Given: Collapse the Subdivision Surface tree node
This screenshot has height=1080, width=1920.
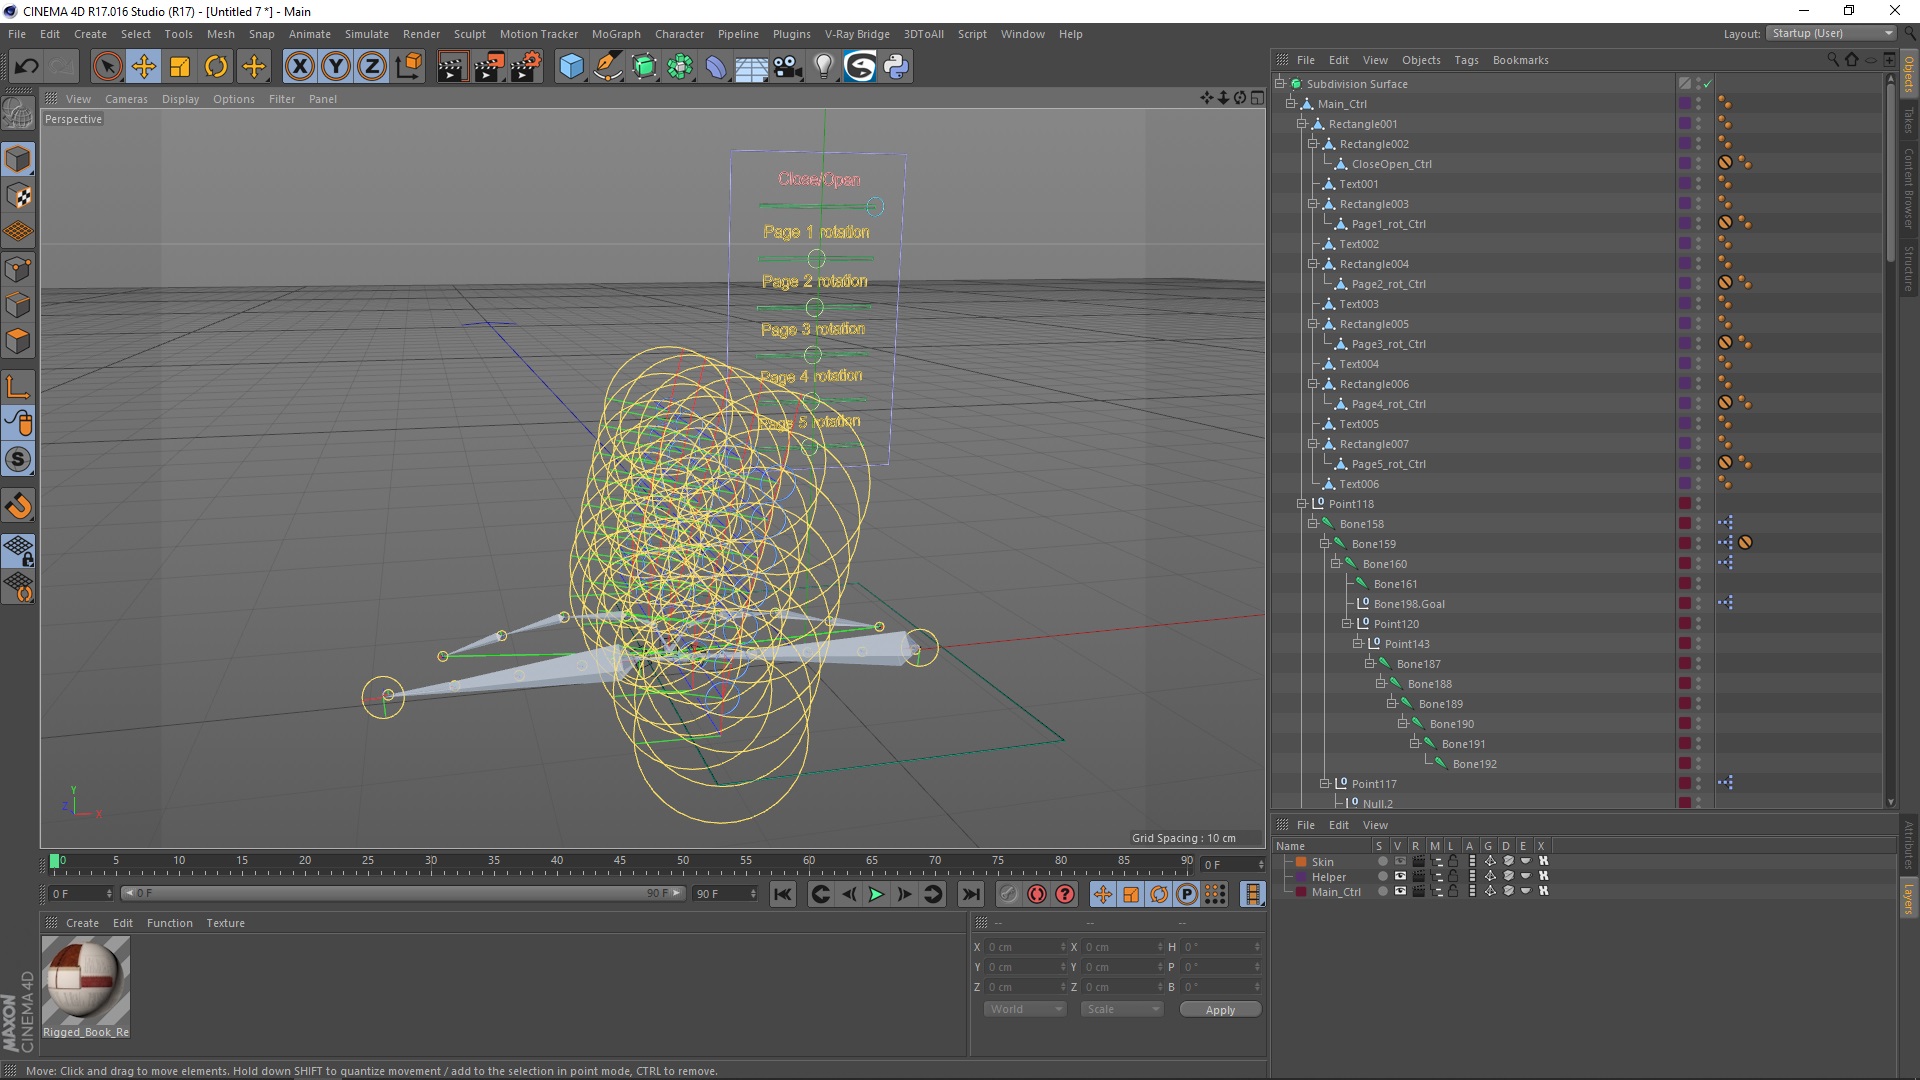Looking at the screenshot, I should click(1279, 84).
